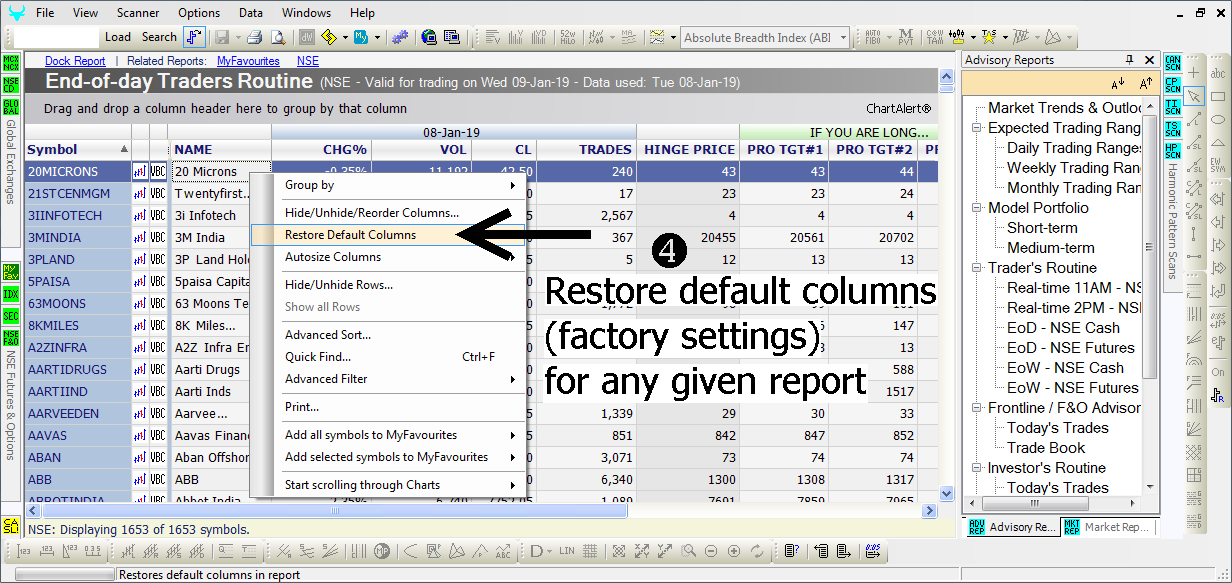Click the SEC green icon in left sidebar
This screenshot has height=583, width=1232.
(10, 315)
